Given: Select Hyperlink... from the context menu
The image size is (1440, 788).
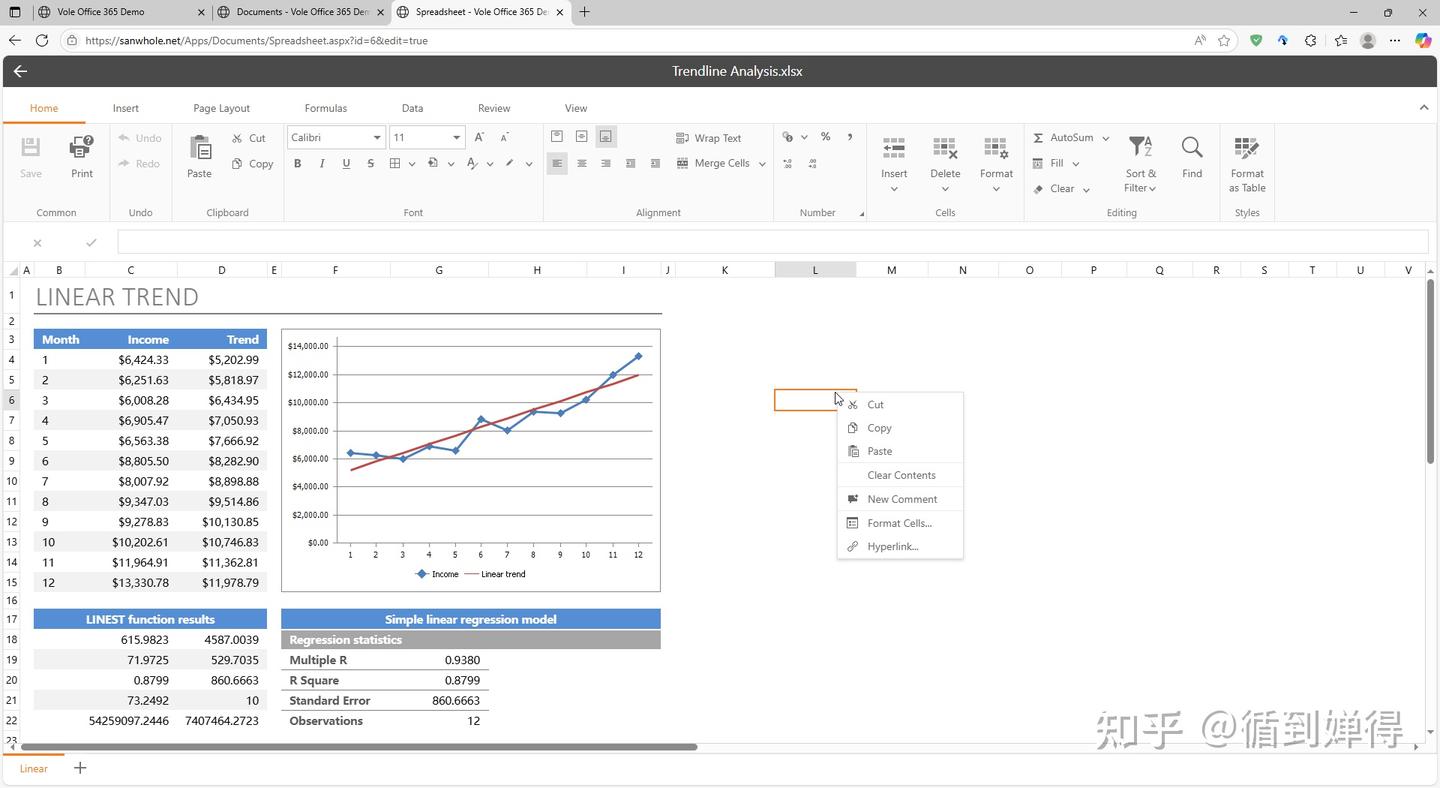Looking at the screenshot, I should coord(900,547).
